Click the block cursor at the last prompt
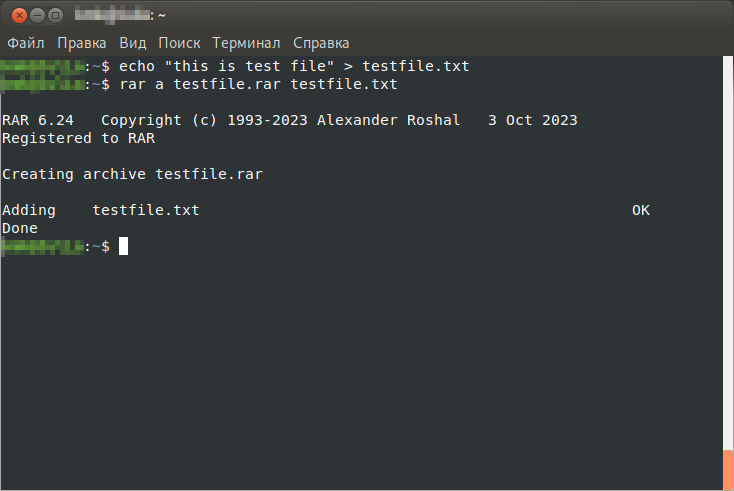734x491 pixels. pyautogui.click(x=123, y=246)
